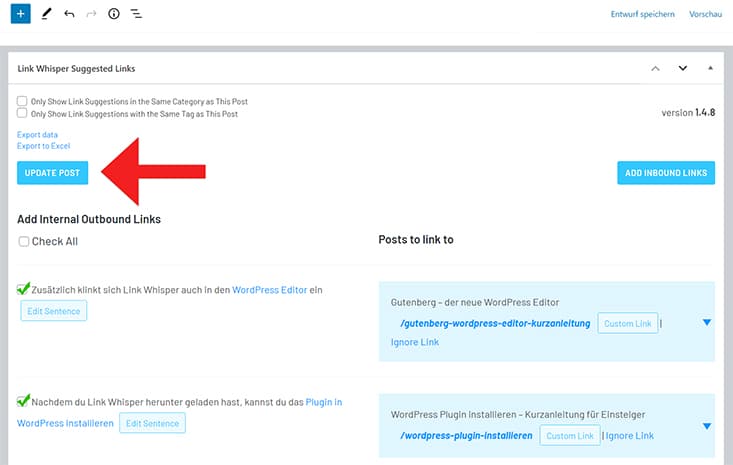The height and width of the screenshot is (465, 733).
Task: Click Custom Link for WordPress Plugin installieren
Action: coord(570,436)
